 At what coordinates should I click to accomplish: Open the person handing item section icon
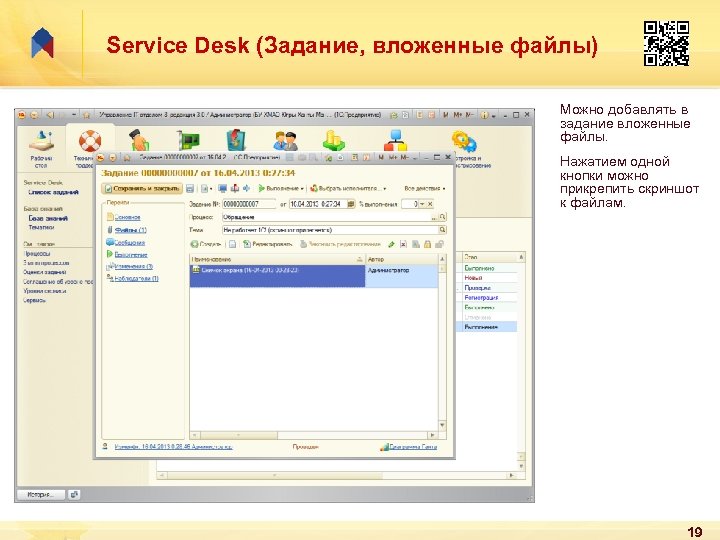140,141
